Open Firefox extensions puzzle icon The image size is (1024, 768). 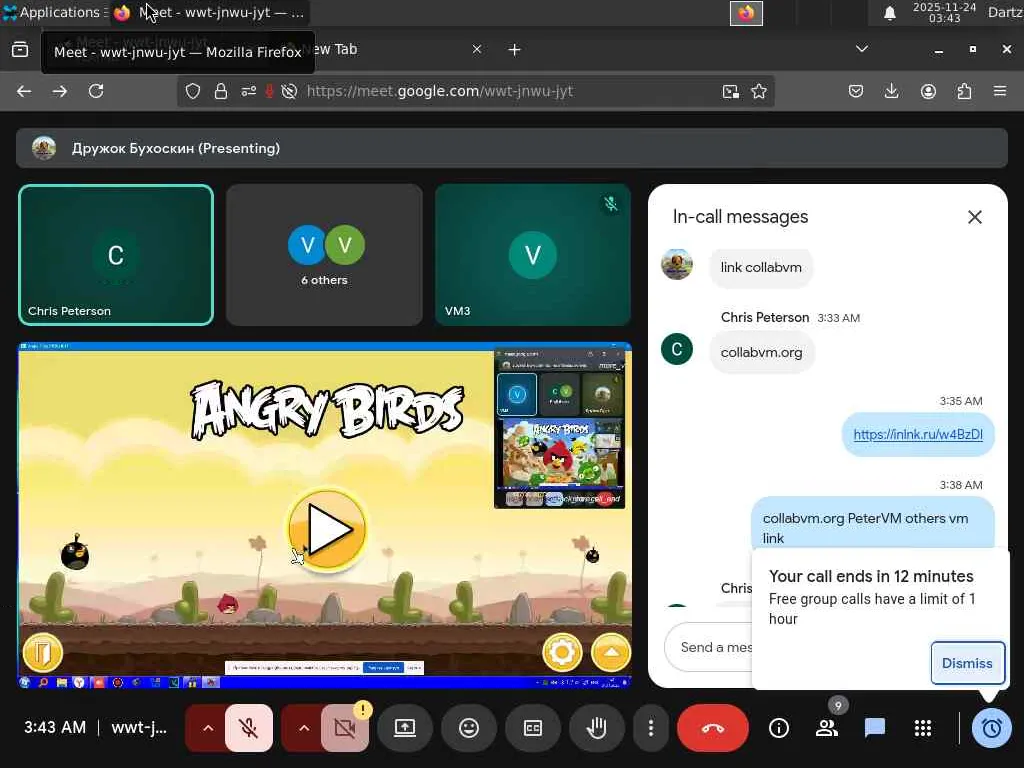point(964,91)
